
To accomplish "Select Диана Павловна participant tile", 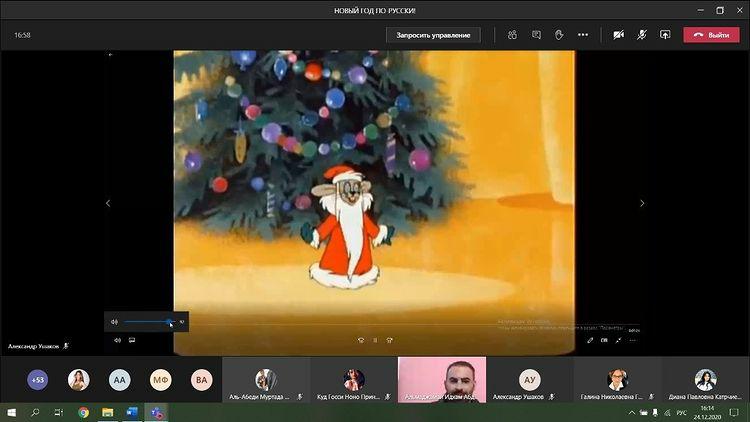I will [706, 379].
